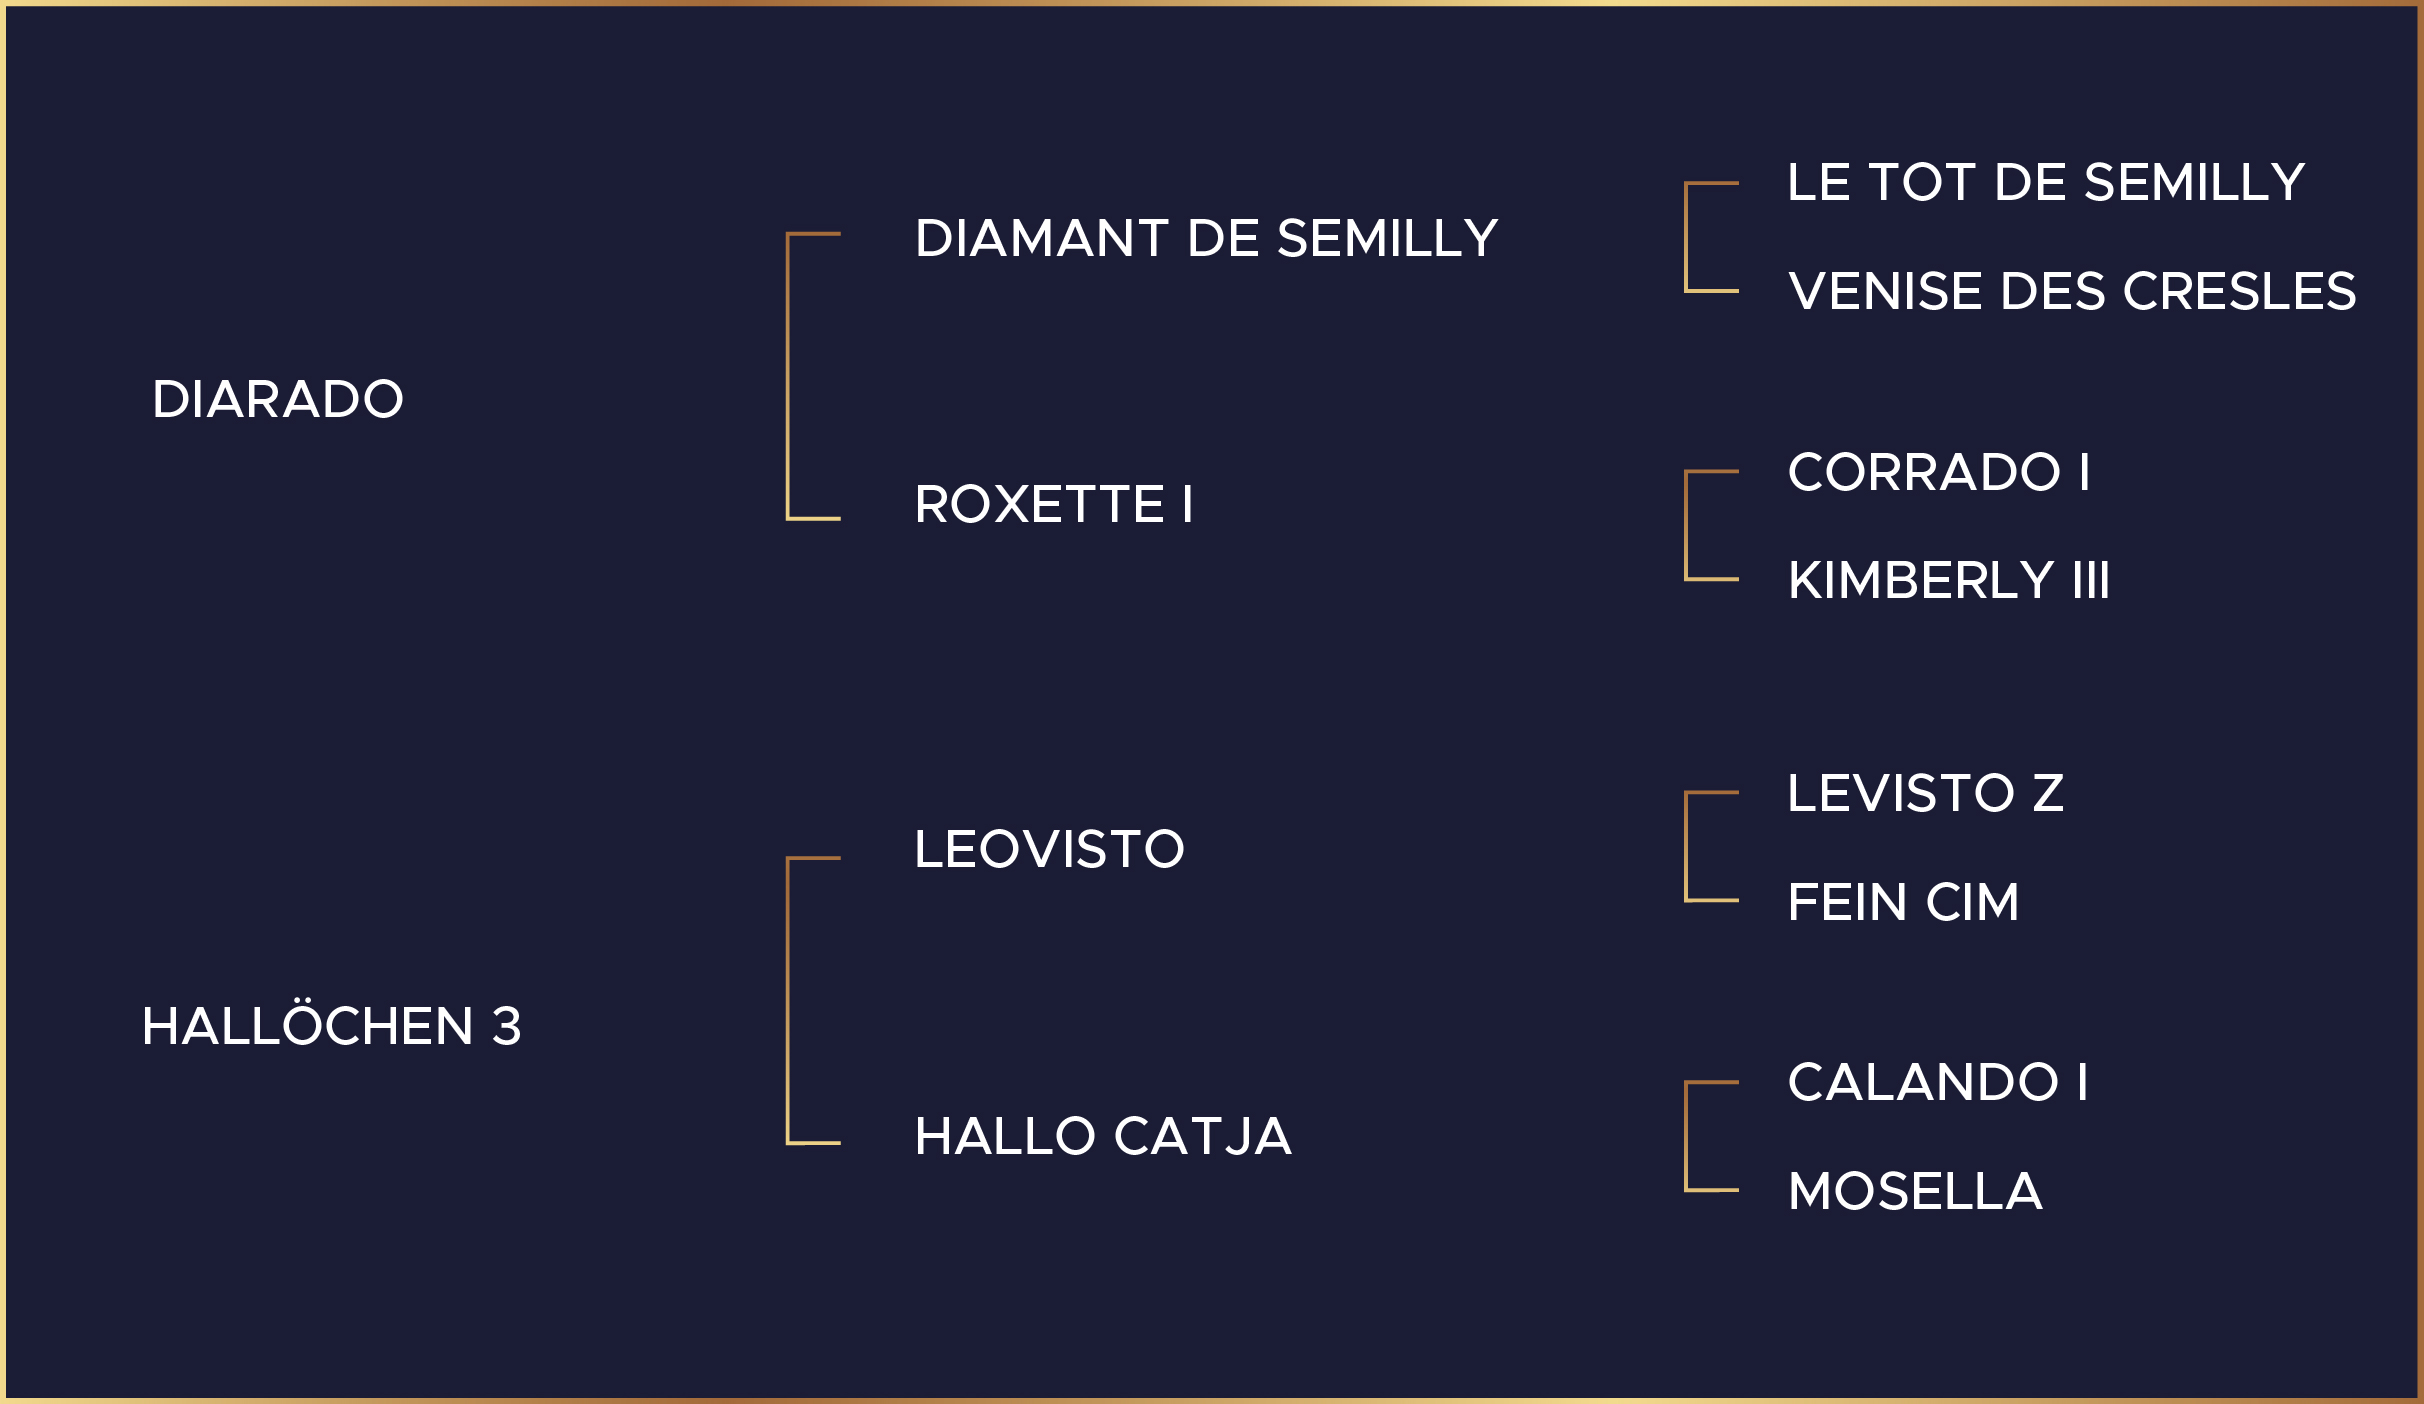
Task: Click the HALLÖCHEN 3 dam name
Action: 331,1026
